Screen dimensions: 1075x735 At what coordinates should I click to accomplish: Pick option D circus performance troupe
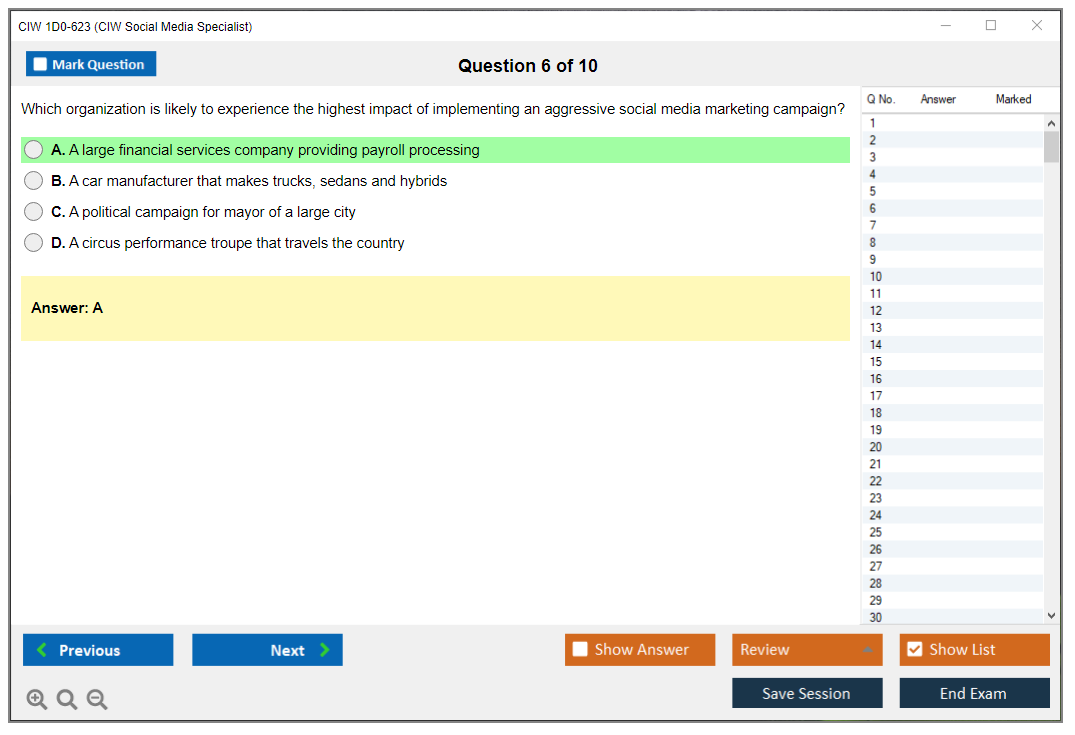point(34,243)
